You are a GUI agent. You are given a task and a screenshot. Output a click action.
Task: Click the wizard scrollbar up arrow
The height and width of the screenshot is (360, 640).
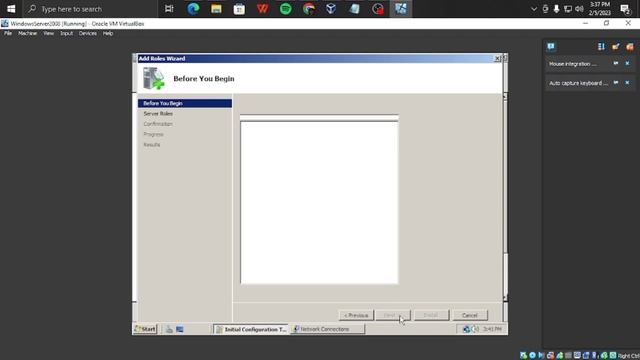505,96
